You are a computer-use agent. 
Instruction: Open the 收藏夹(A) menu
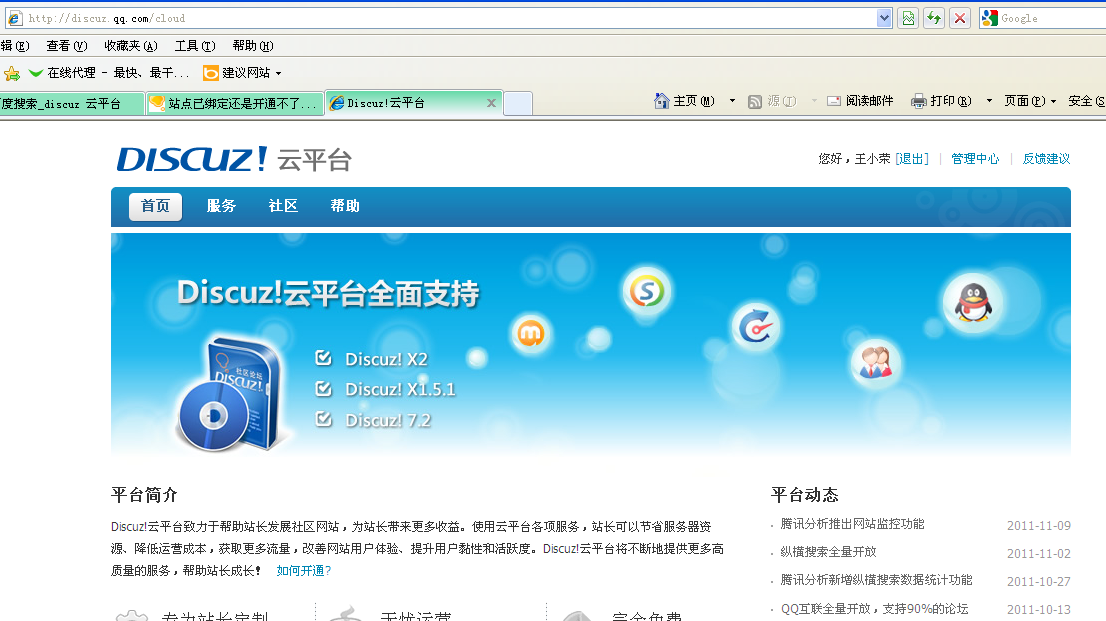130,46
